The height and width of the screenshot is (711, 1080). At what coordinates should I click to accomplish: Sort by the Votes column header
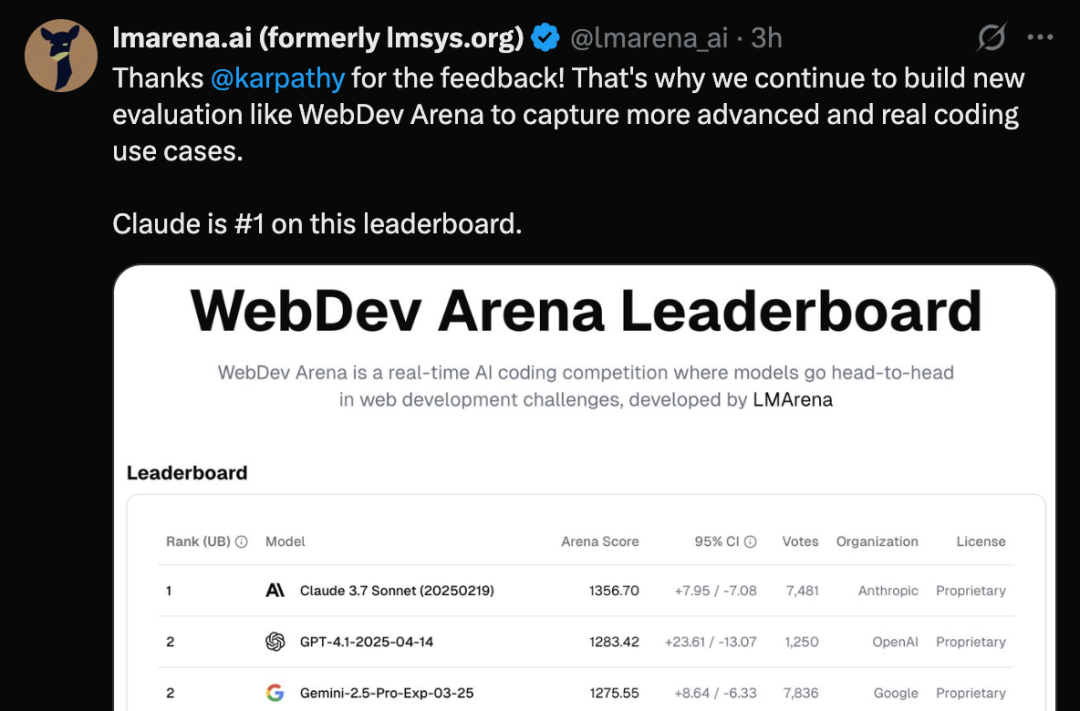coord(800,542)
